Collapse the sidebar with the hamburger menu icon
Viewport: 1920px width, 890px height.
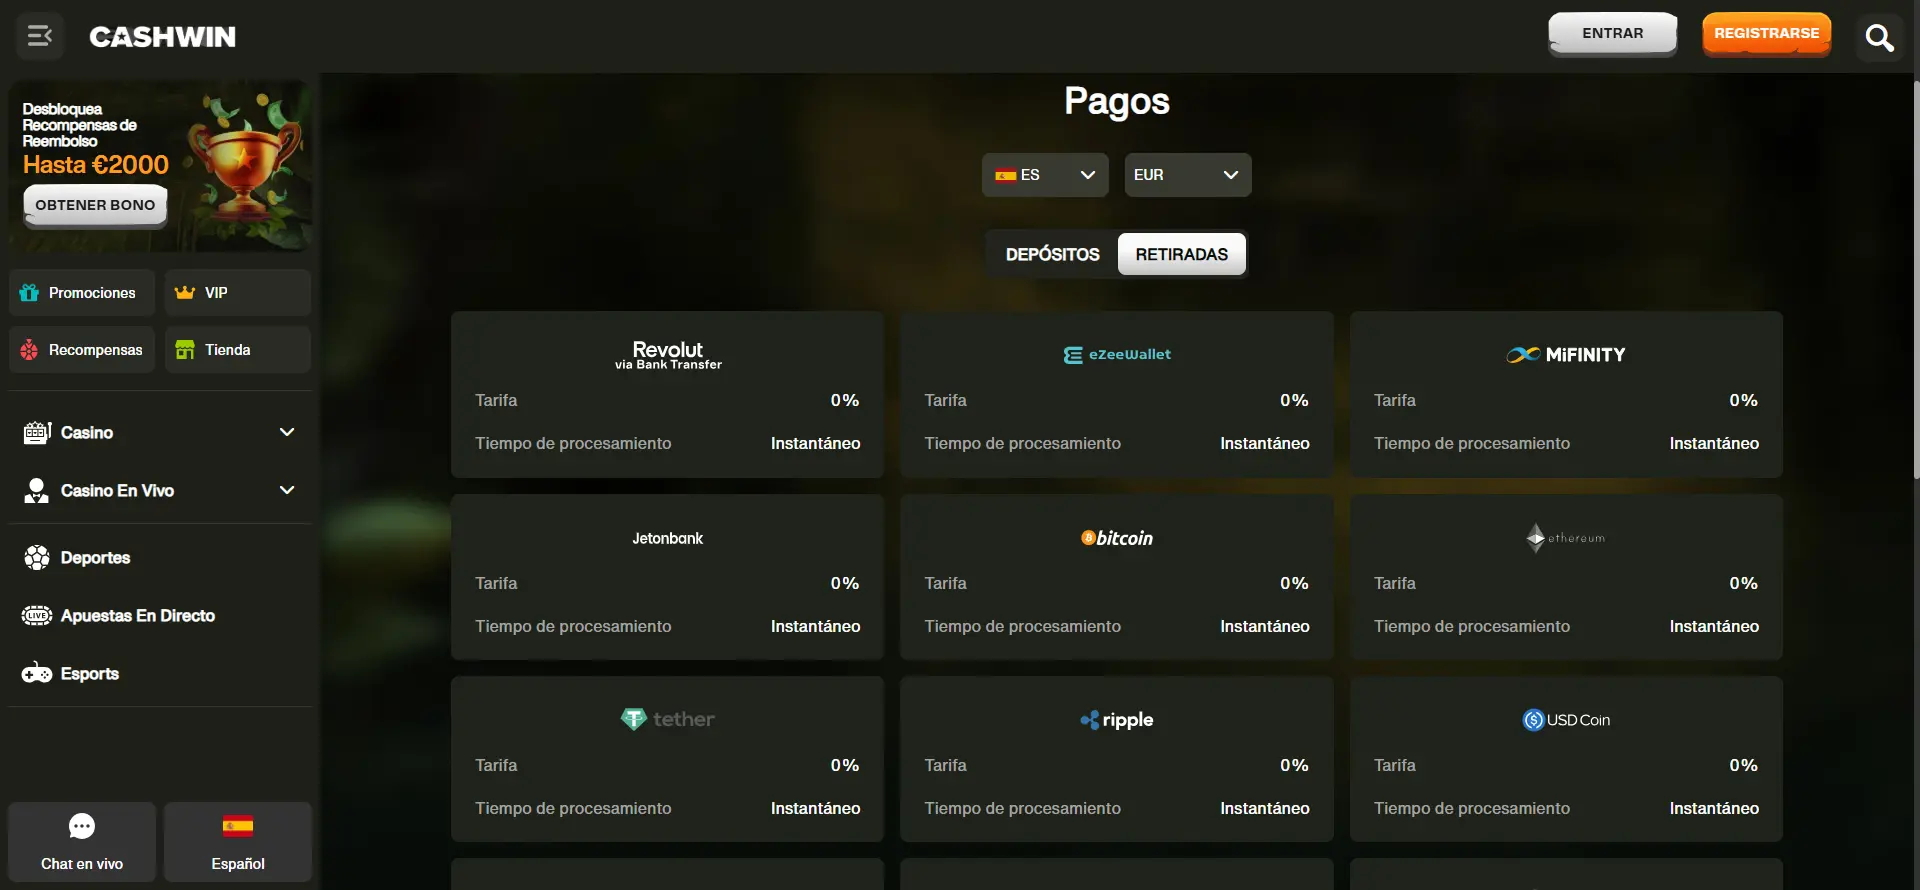40,36
